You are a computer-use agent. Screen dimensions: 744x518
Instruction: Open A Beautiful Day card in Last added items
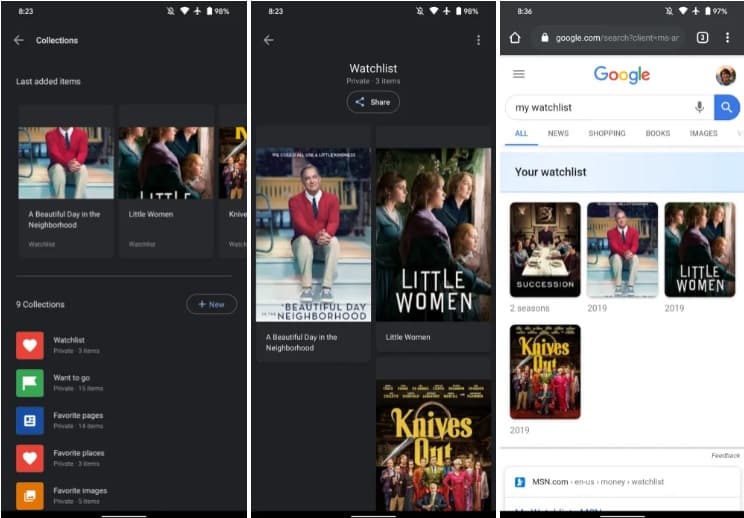66,181
